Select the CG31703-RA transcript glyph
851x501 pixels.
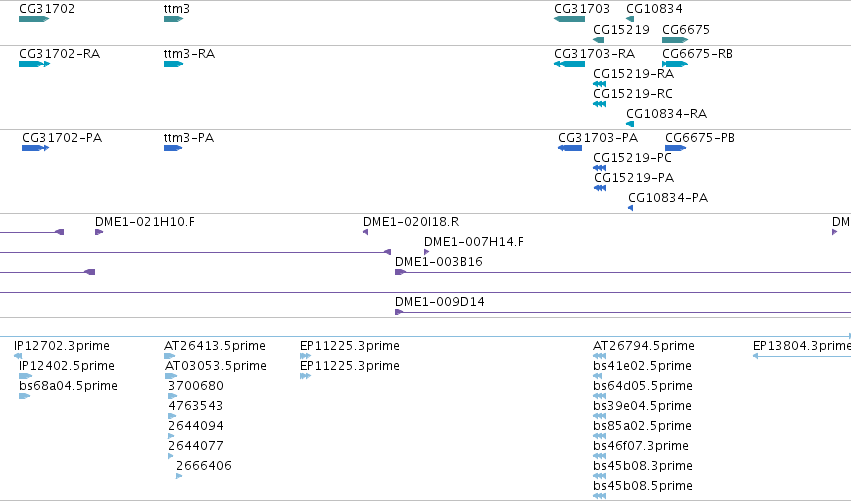pos(569,64)
